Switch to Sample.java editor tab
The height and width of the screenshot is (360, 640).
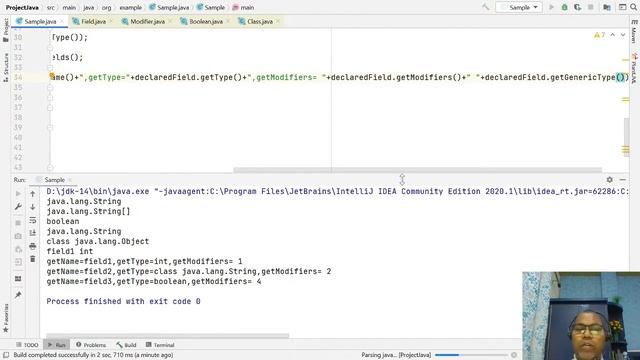click(40, 21)
